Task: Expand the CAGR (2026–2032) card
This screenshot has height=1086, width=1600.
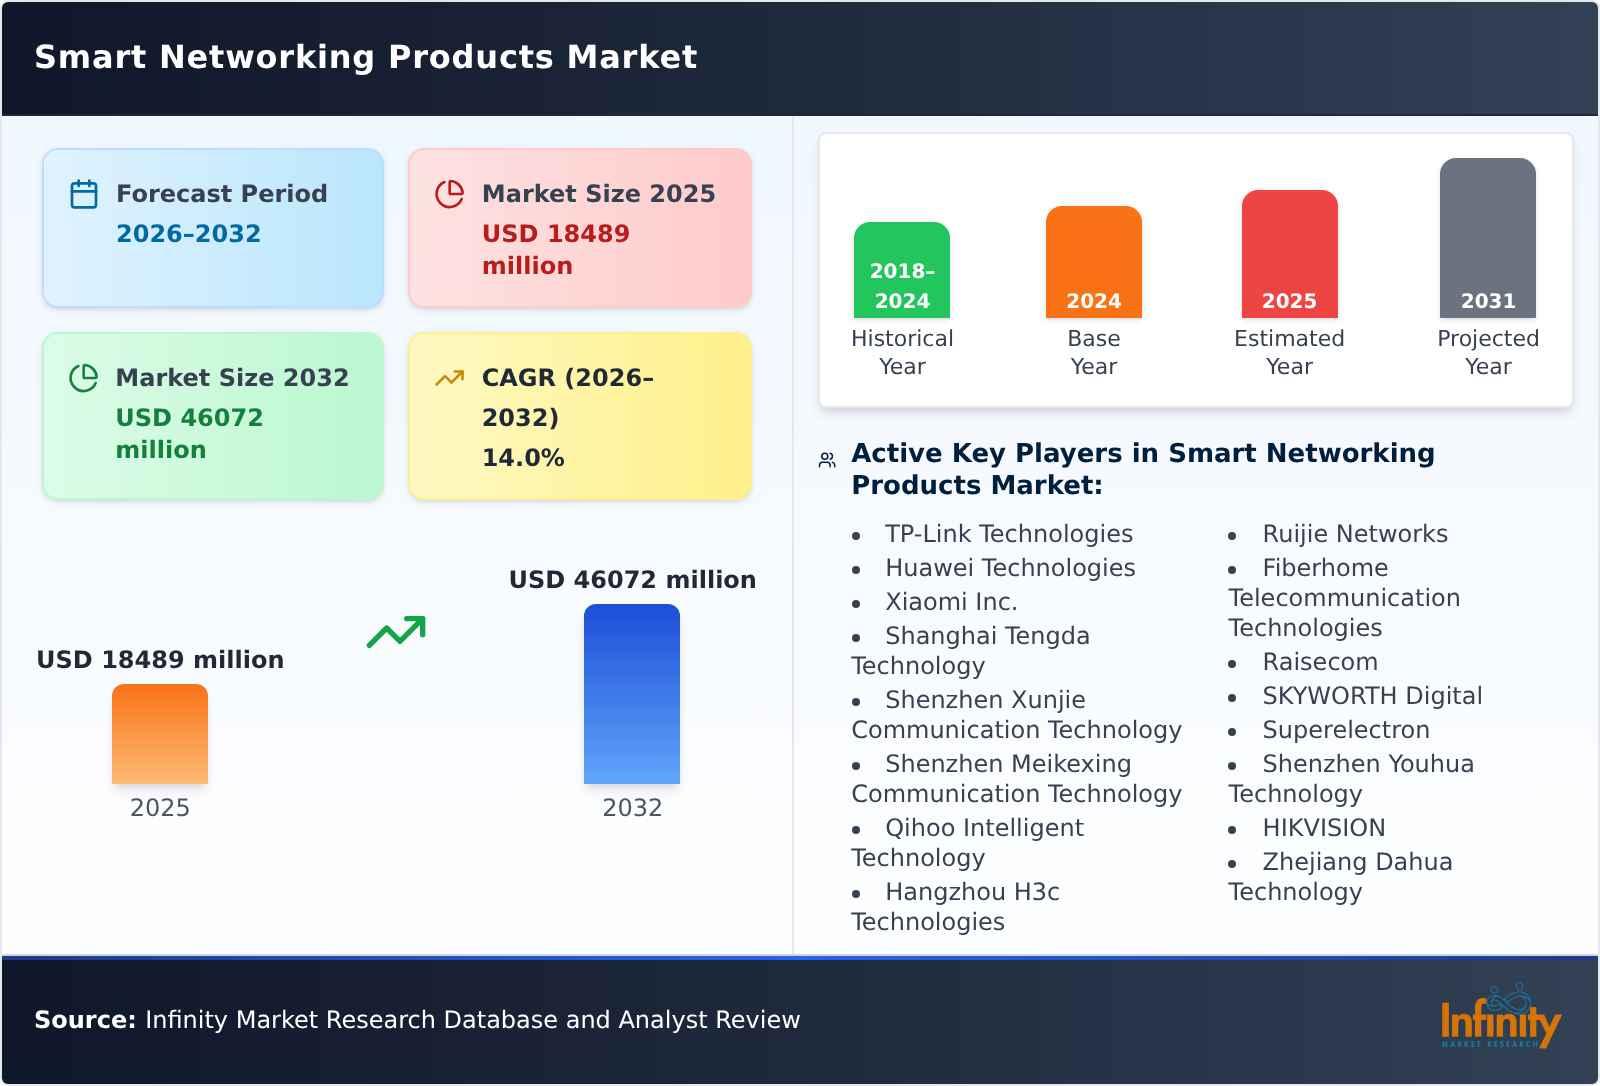Action: tap(579, 417)
